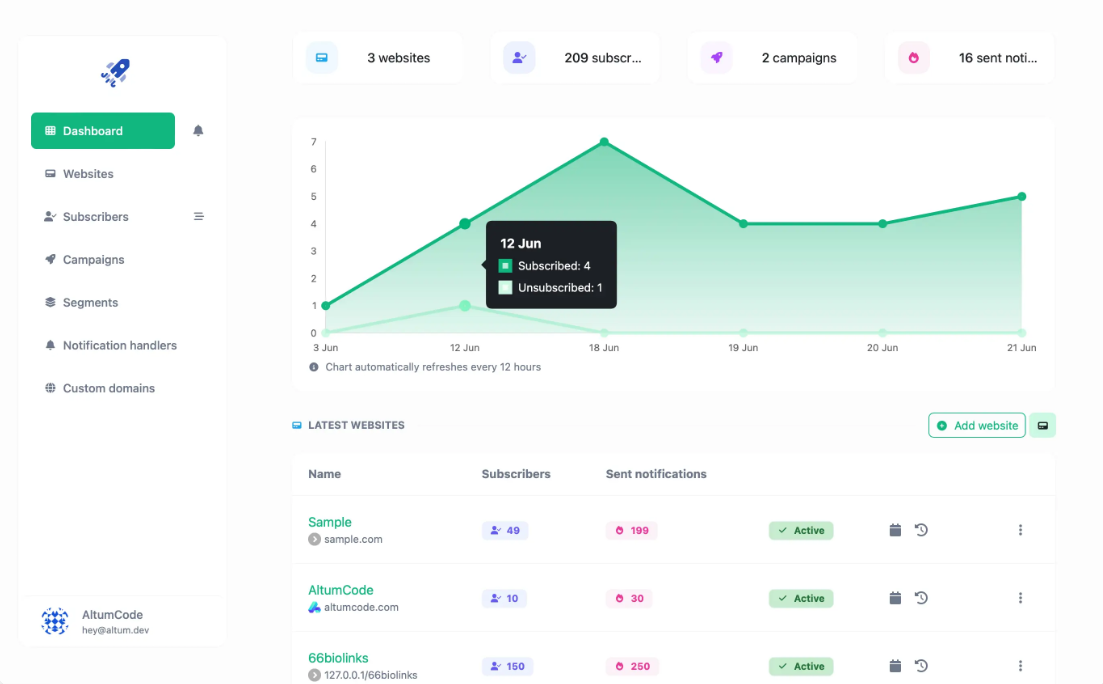Open calendar icon for 66biolinks website
Viewport: 1103px width, 684px height.
coord(895,666)
